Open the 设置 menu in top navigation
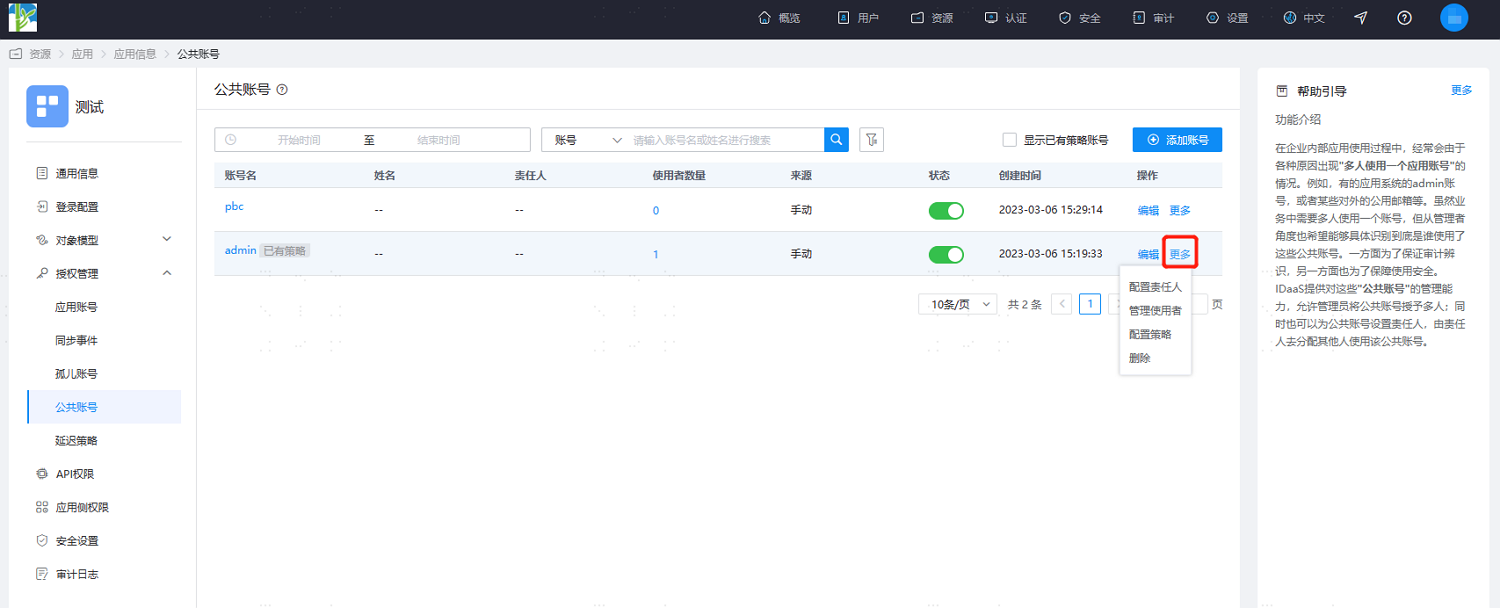This screenshot has height=608, width=1500. (1227, 18)
